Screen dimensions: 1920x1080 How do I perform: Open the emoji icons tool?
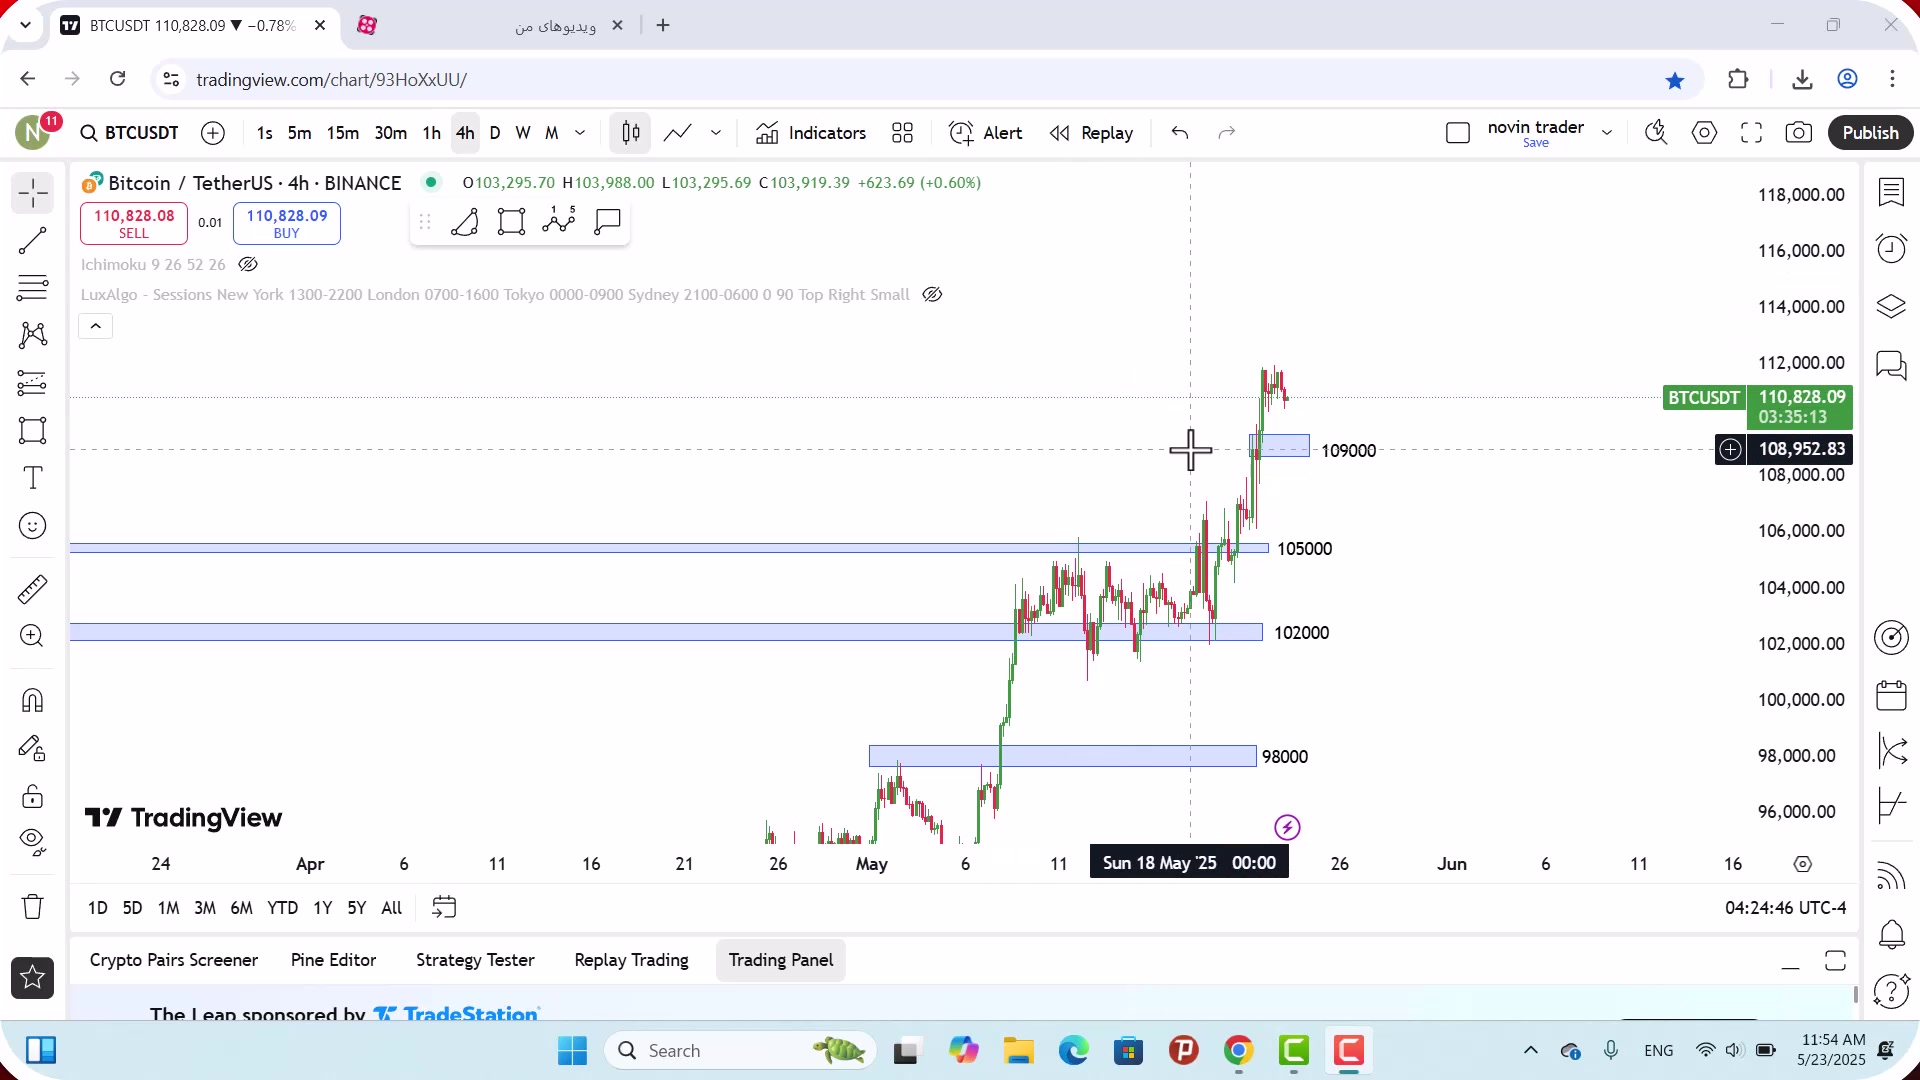click(33, 526)
